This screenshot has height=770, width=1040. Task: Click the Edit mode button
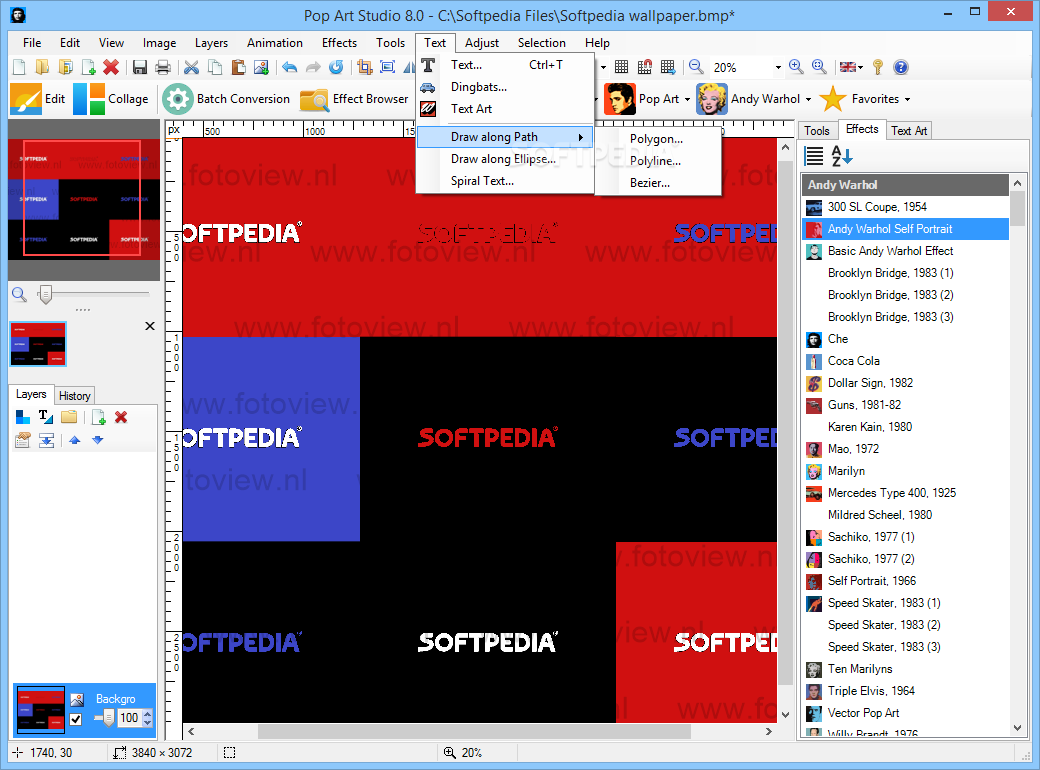38,99
